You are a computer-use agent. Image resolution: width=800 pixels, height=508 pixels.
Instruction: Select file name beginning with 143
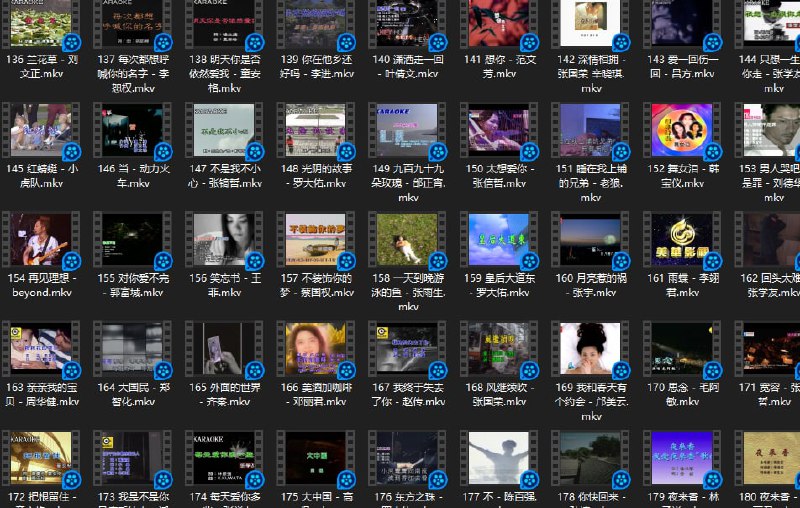pos(683,67)
